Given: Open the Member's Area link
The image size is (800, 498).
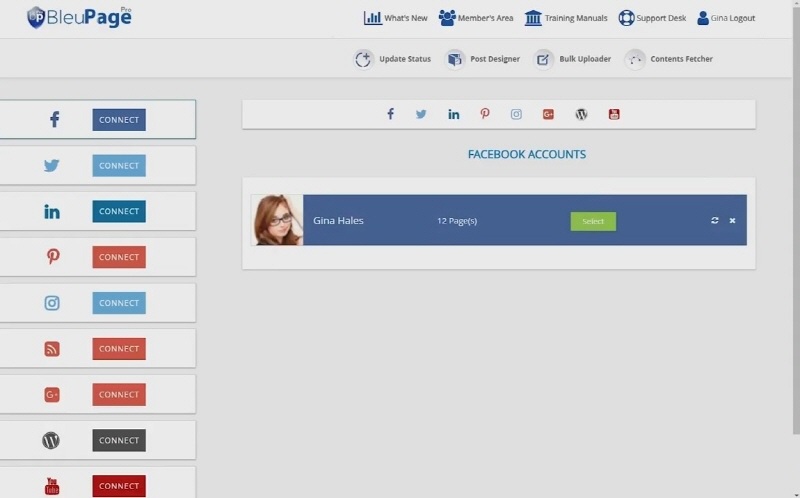Looking at the screenshot, I should click(476, 18).
